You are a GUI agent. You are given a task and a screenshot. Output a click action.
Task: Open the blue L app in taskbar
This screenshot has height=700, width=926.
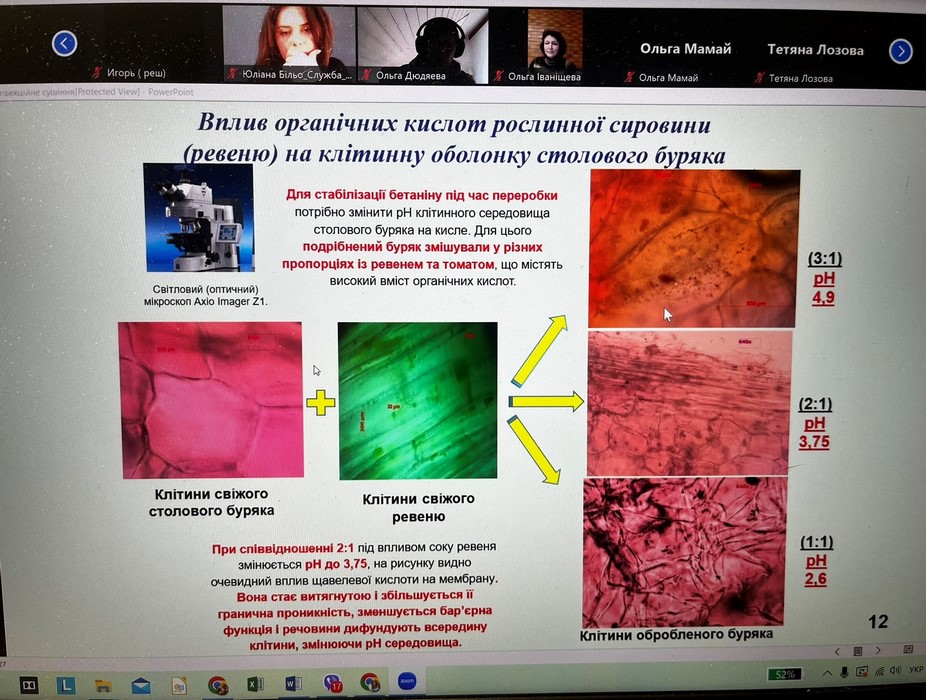(x=65, y=685)
